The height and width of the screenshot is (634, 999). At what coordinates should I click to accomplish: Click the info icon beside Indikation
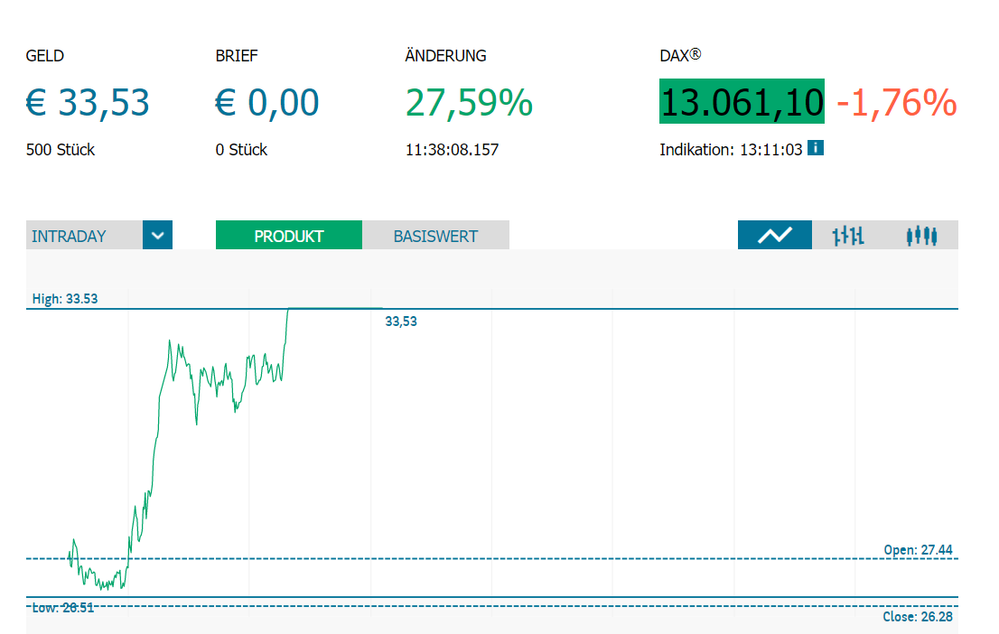815,149
